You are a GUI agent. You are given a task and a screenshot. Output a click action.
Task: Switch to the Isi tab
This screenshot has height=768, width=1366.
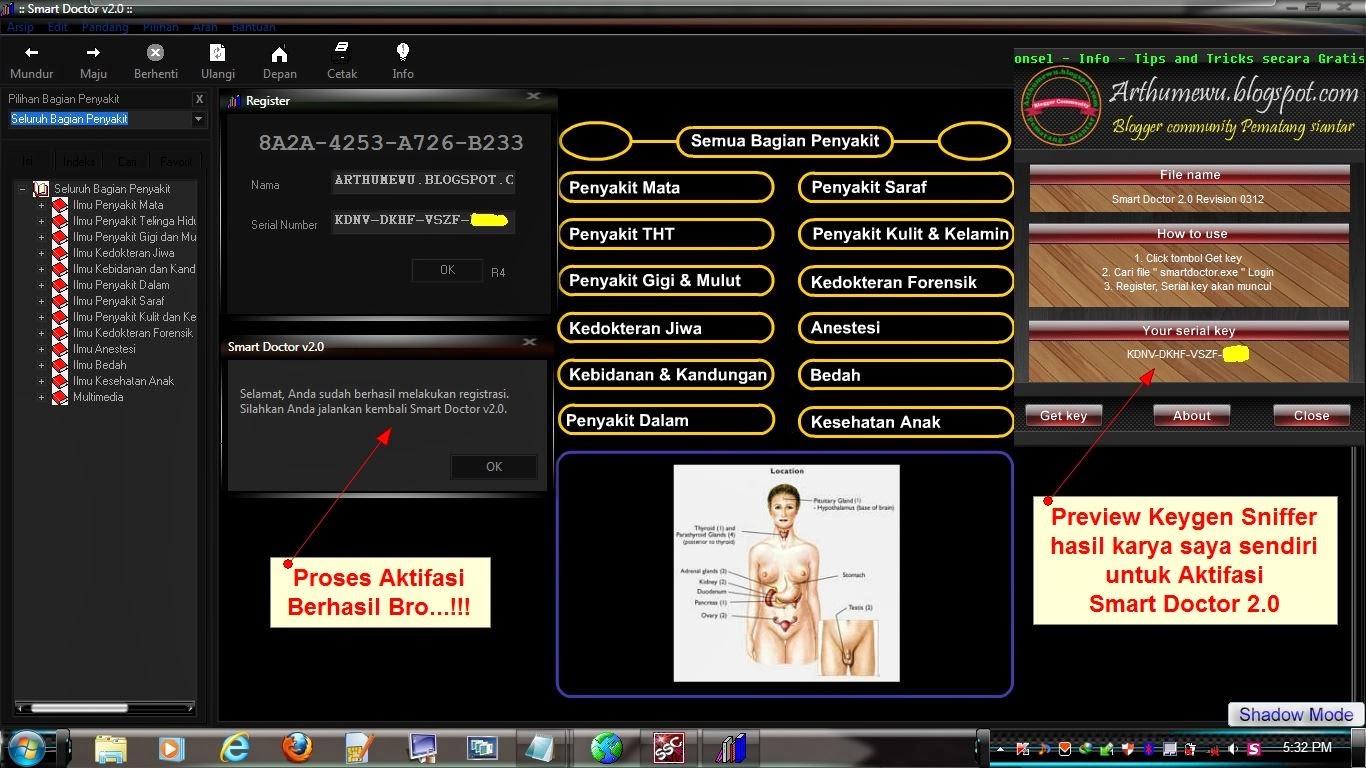[28, 161]
